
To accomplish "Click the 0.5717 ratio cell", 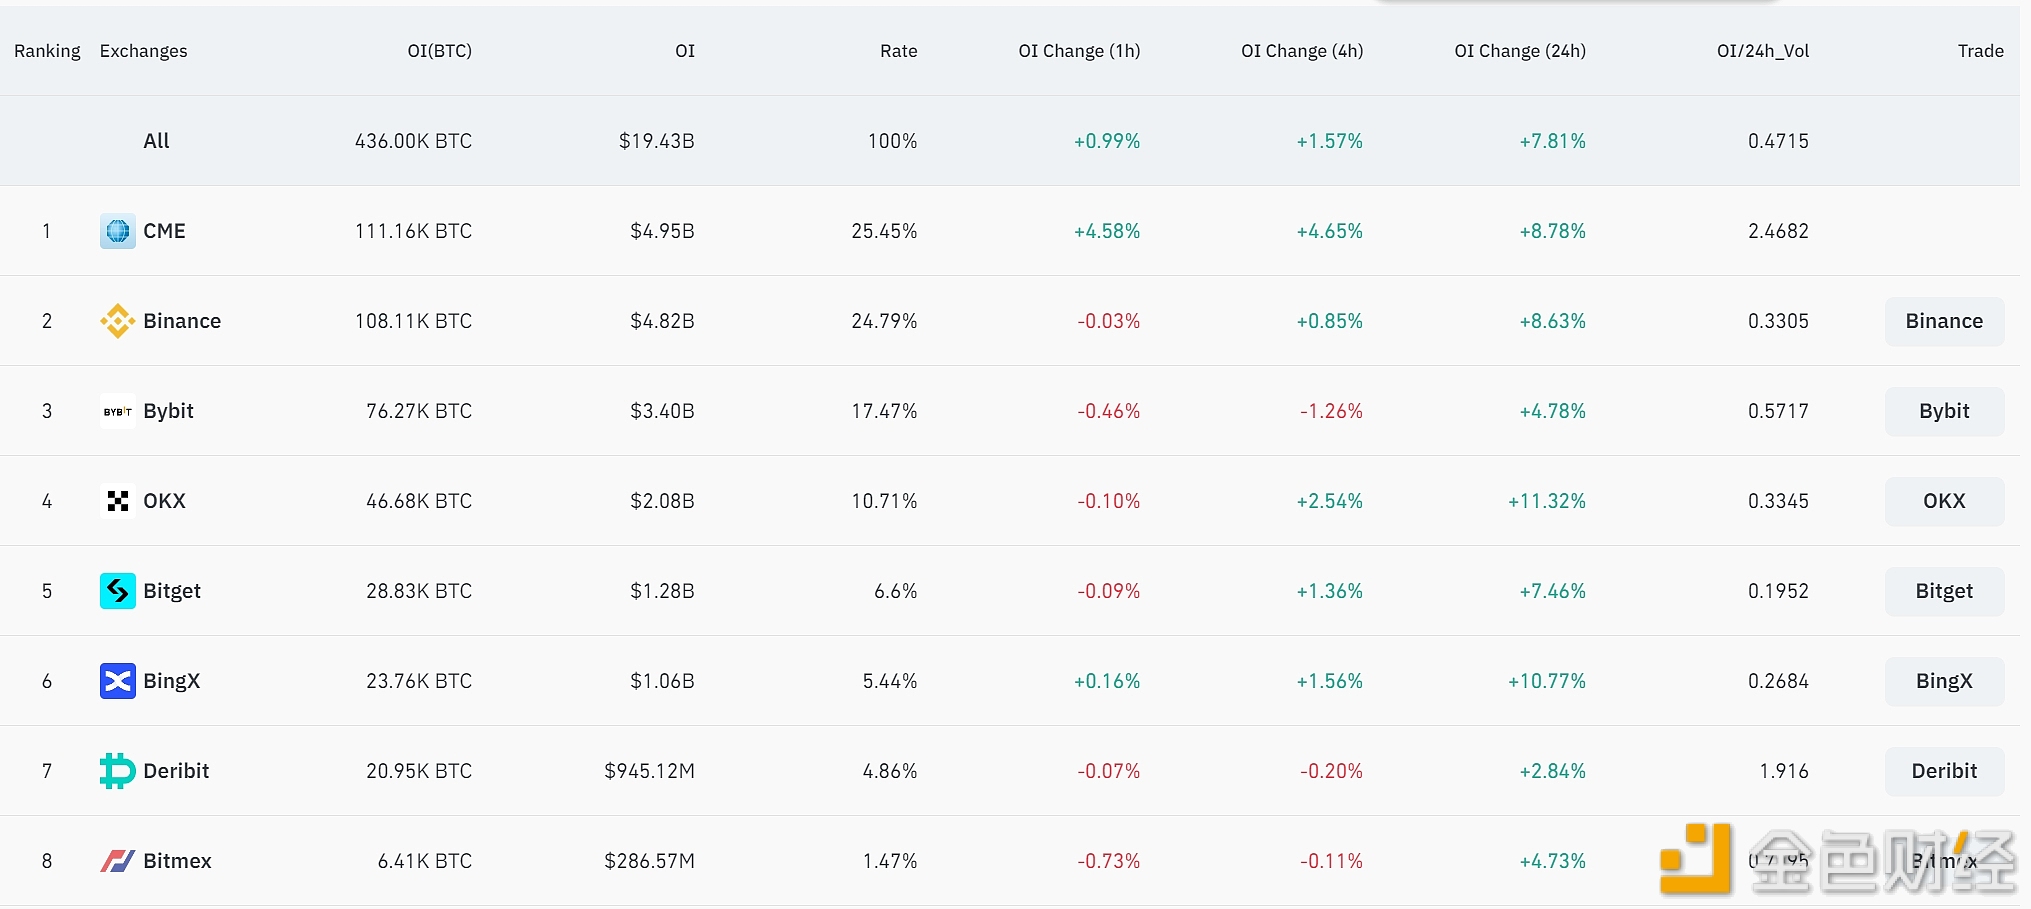I will pyautogui.click(x=1778, y=411).
